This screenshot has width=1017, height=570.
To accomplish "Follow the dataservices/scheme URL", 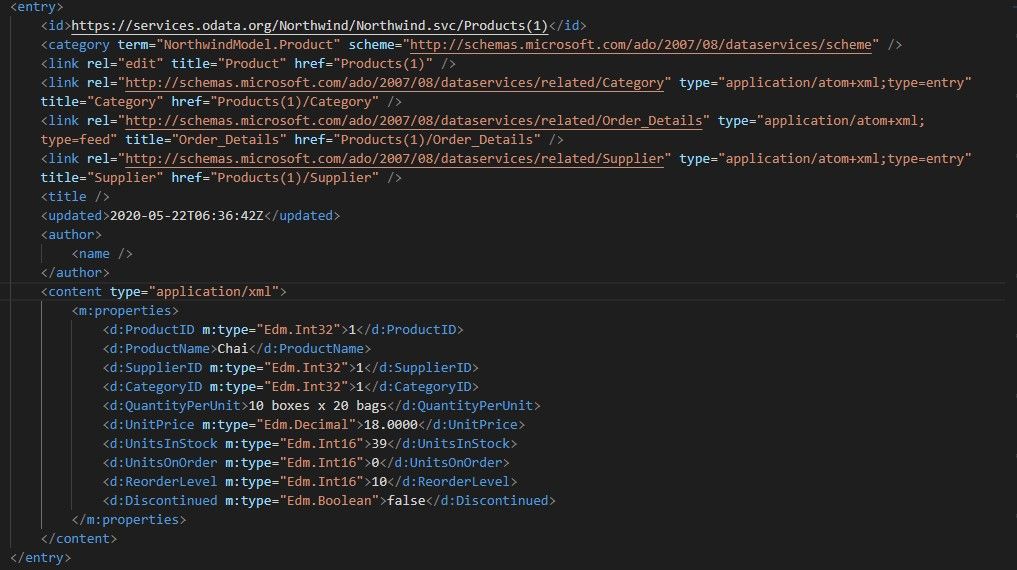I will point(641,45).
